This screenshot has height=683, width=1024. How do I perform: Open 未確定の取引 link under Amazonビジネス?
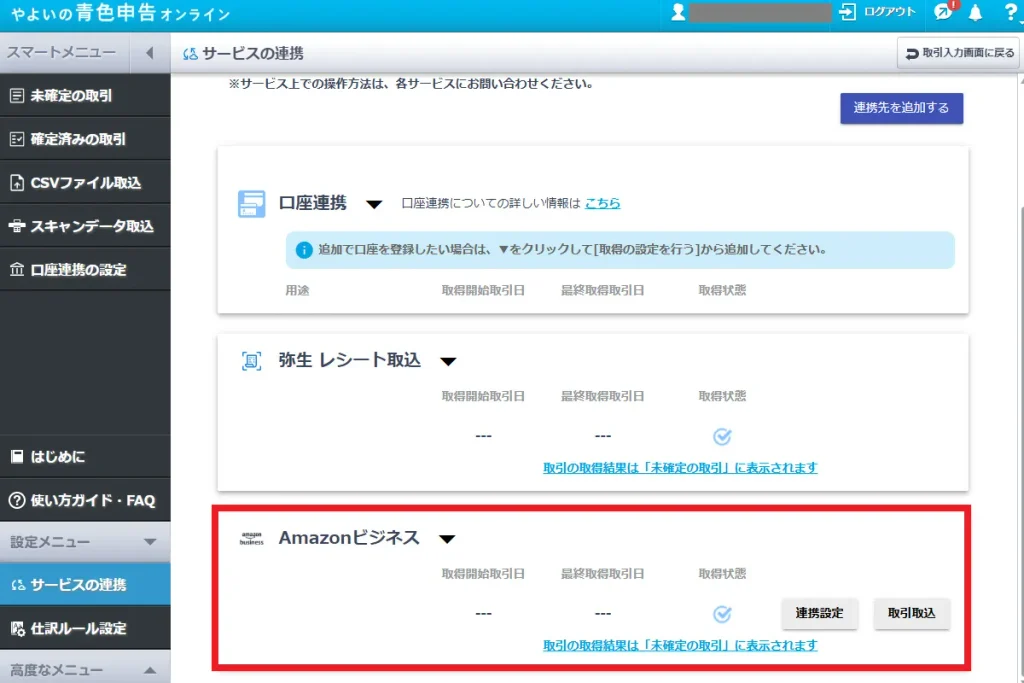pyautogui.click(x=680, y=646)
